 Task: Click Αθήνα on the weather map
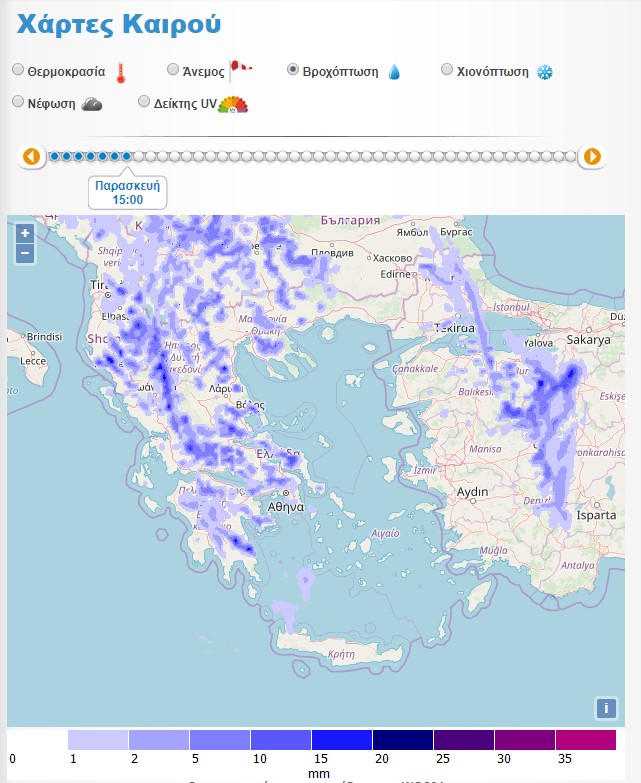tap(285, 506)
